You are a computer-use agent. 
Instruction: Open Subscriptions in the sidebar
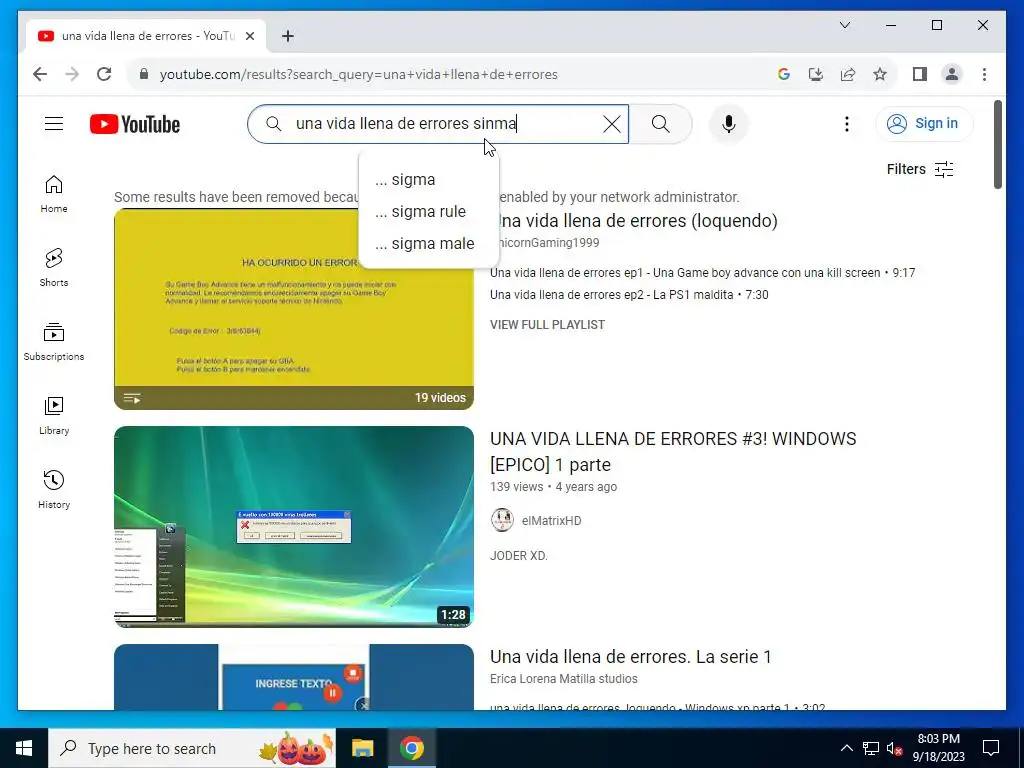54,342
